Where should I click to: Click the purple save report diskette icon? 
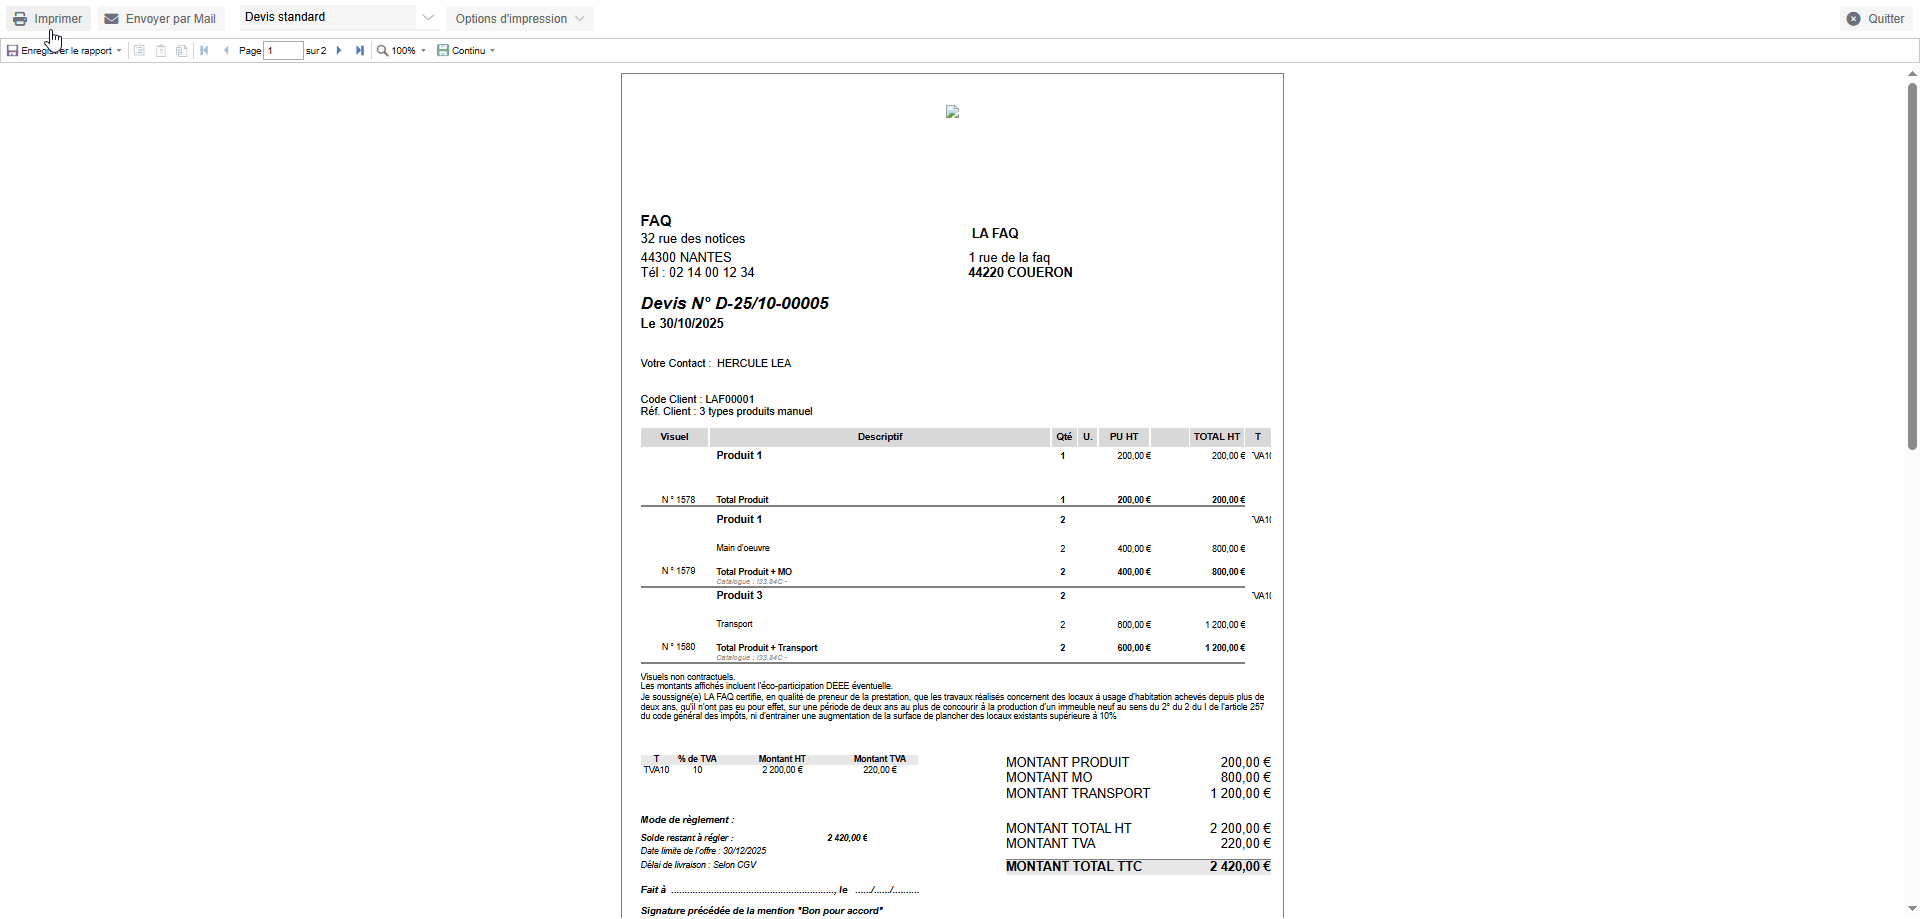[12, 51]
